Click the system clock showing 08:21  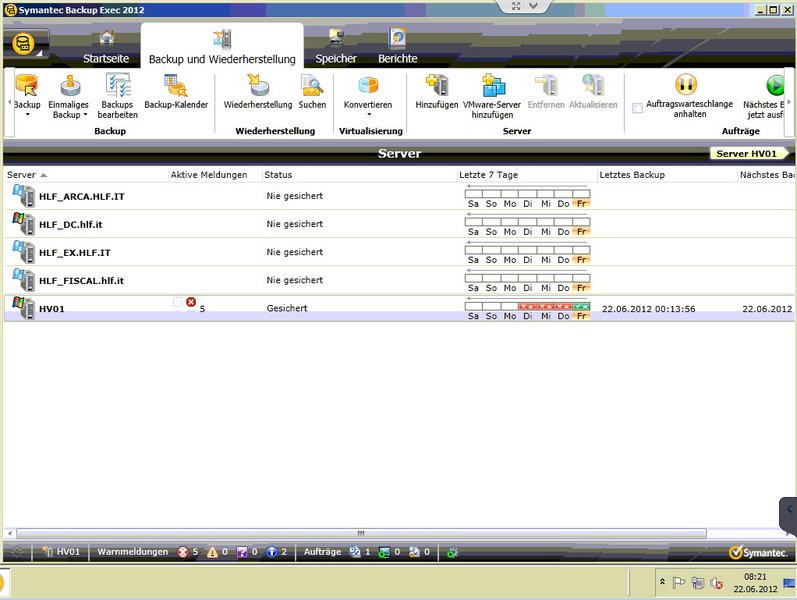tap(755, 583)
